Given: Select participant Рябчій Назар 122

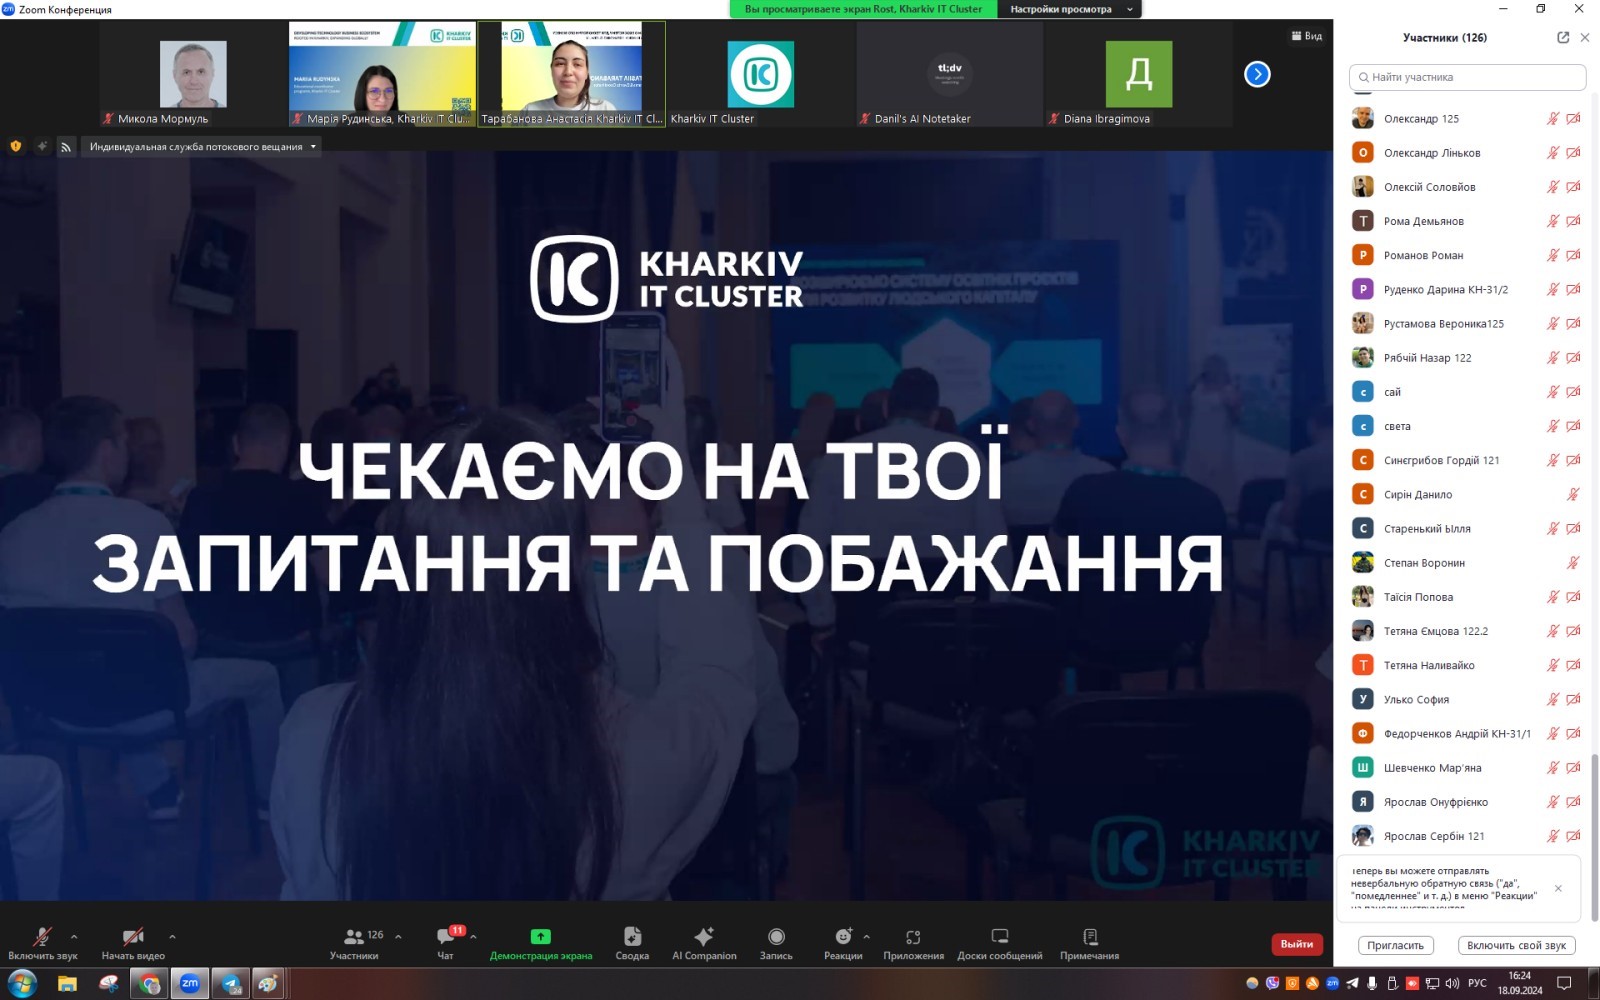Looking at the screenshot, I should click(x=1467, y=358).
